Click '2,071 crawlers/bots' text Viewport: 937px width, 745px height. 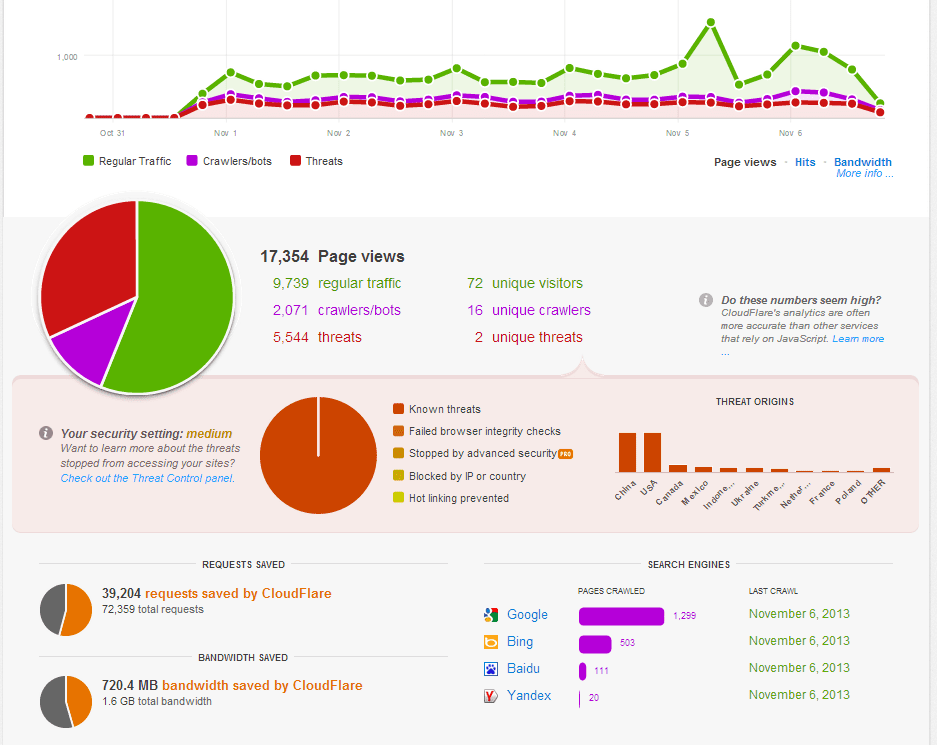click(x=337, y=310)
